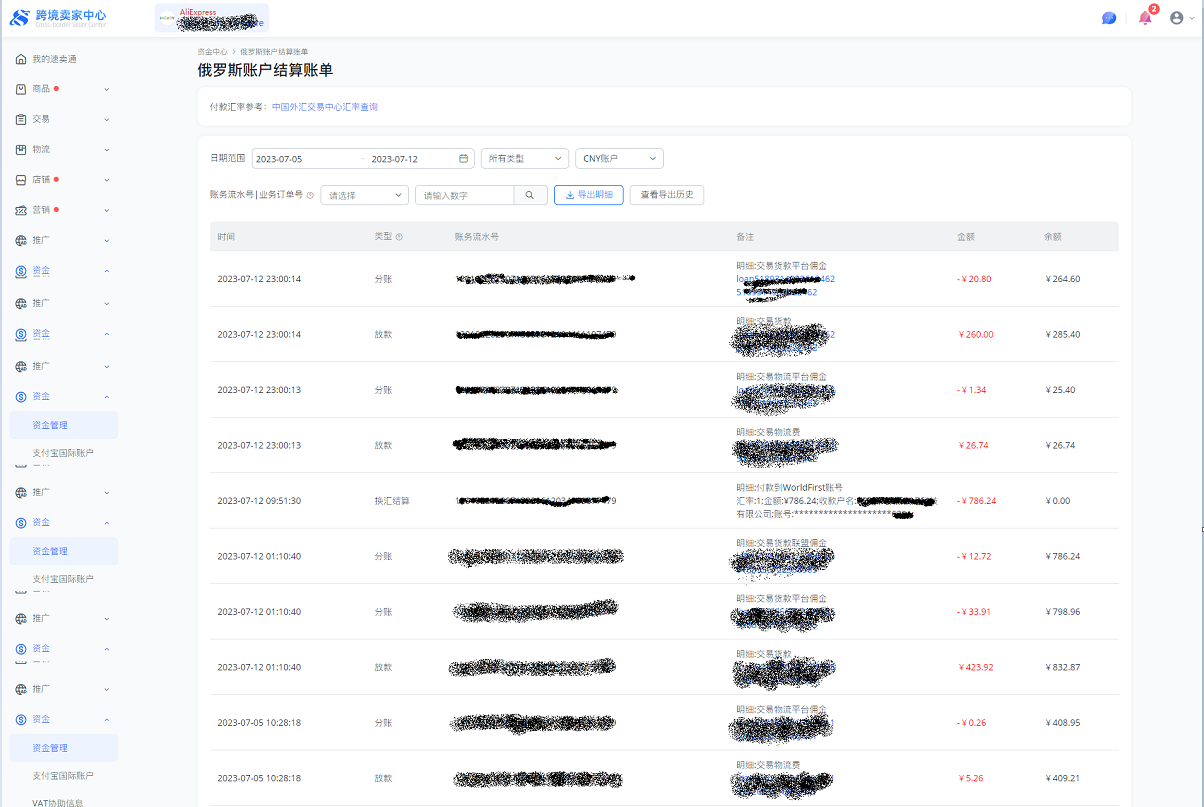
Task: Open the chat messages bubble icon
Action: [1108, 18]
